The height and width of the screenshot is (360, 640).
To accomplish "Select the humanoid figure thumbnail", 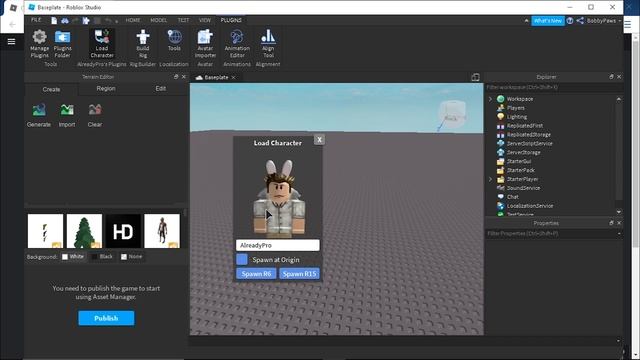I will coord(162,231).
